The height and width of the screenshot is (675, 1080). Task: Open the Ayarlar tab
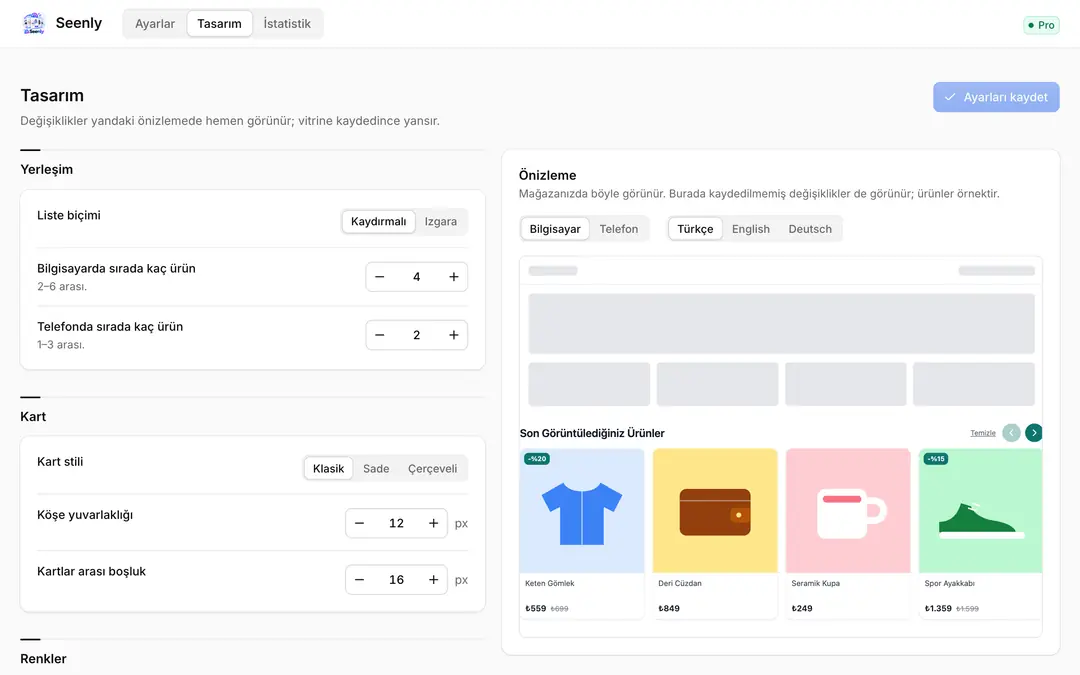coord(155,23)
